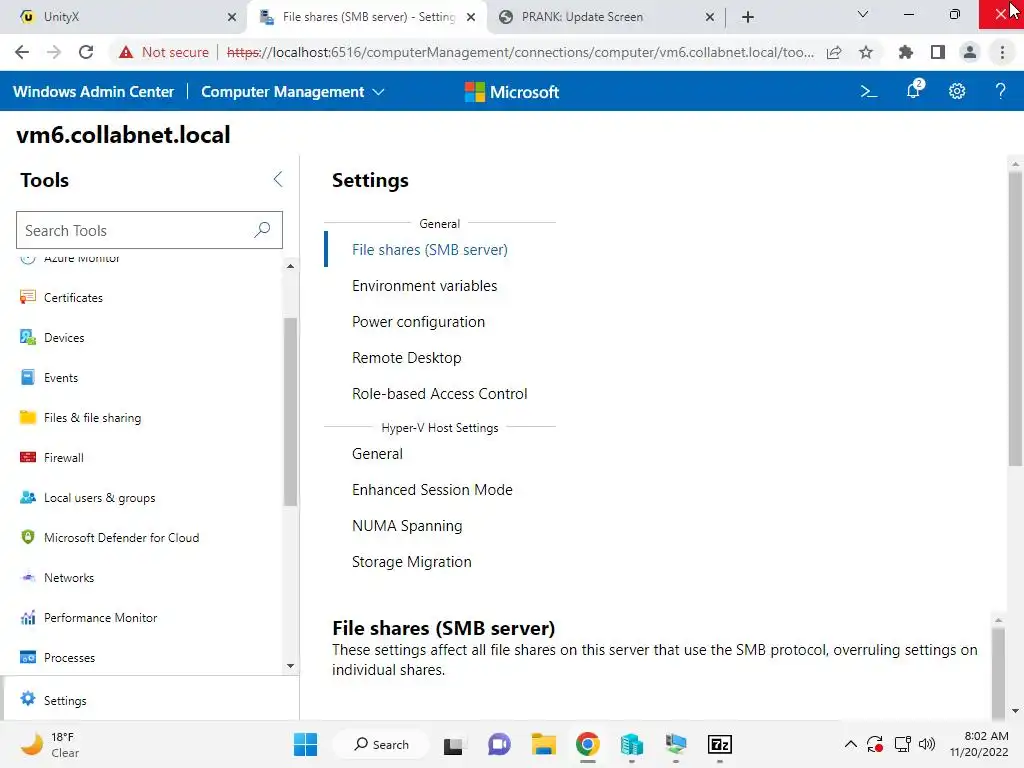Click the Files & file sharing folder icon
The width and height of the screenshot is (1024, 768).
(27, 417)
